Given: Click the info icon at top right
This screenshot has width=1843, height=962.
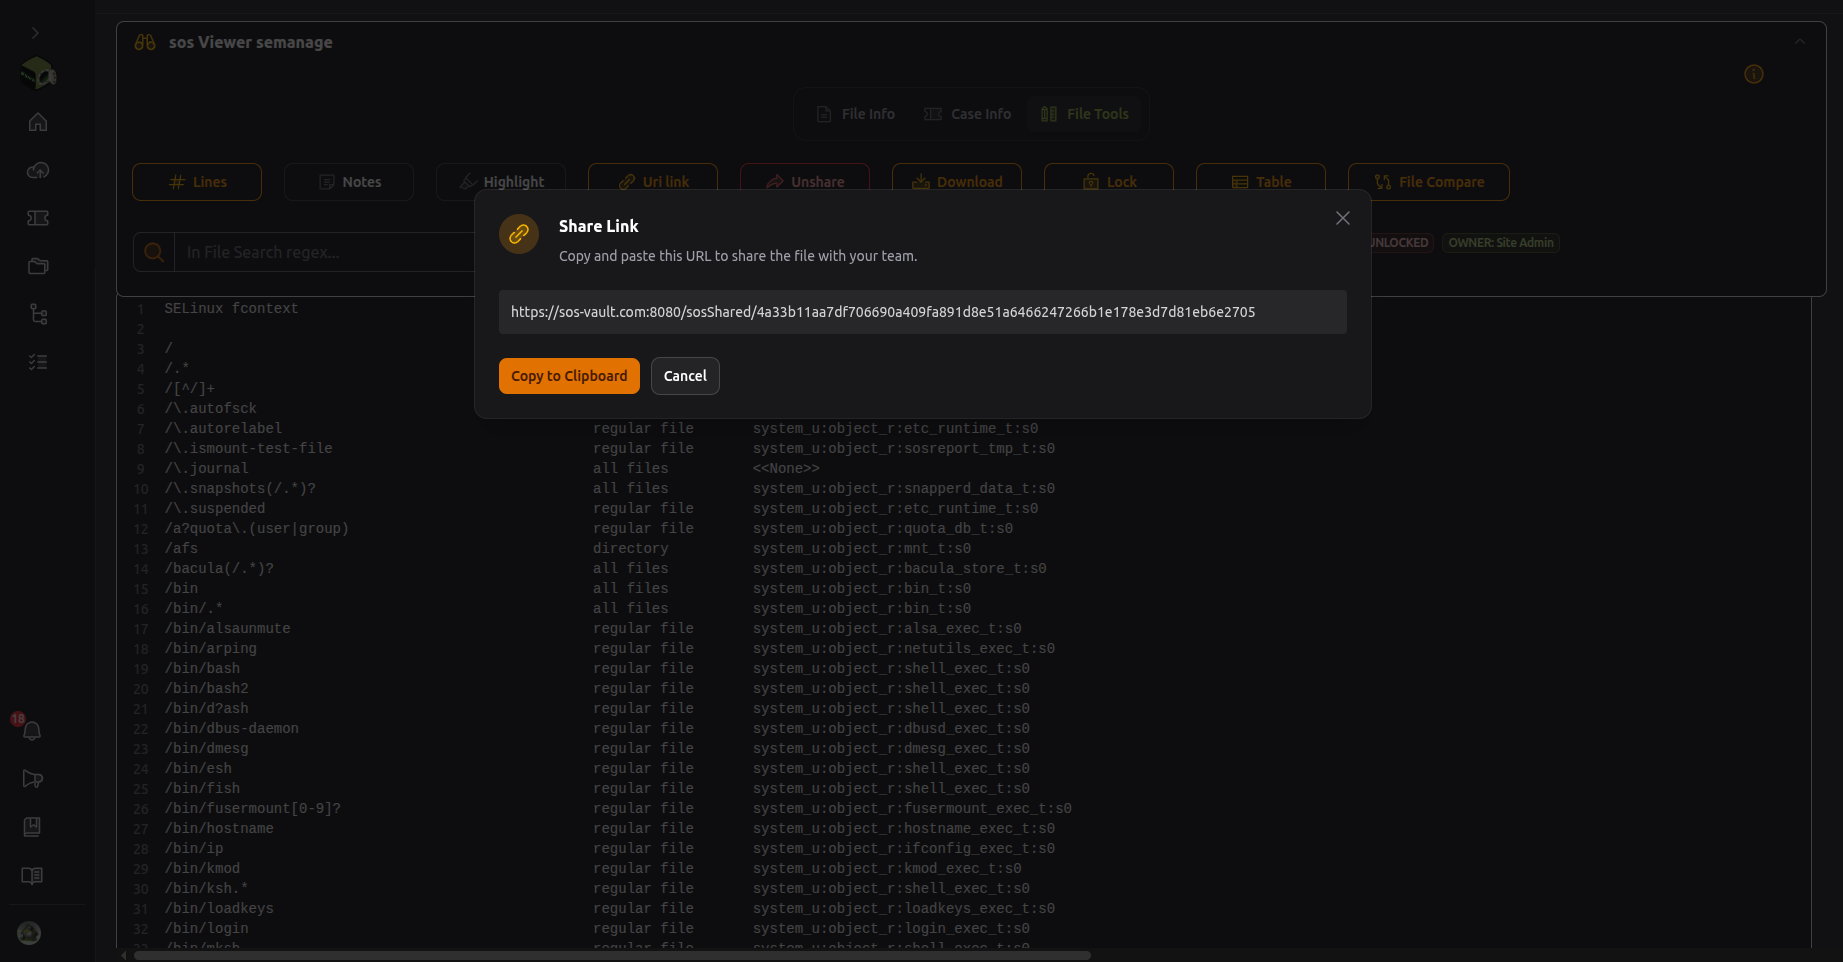Looking at the screenshot, I should [x=1754, y=74].
